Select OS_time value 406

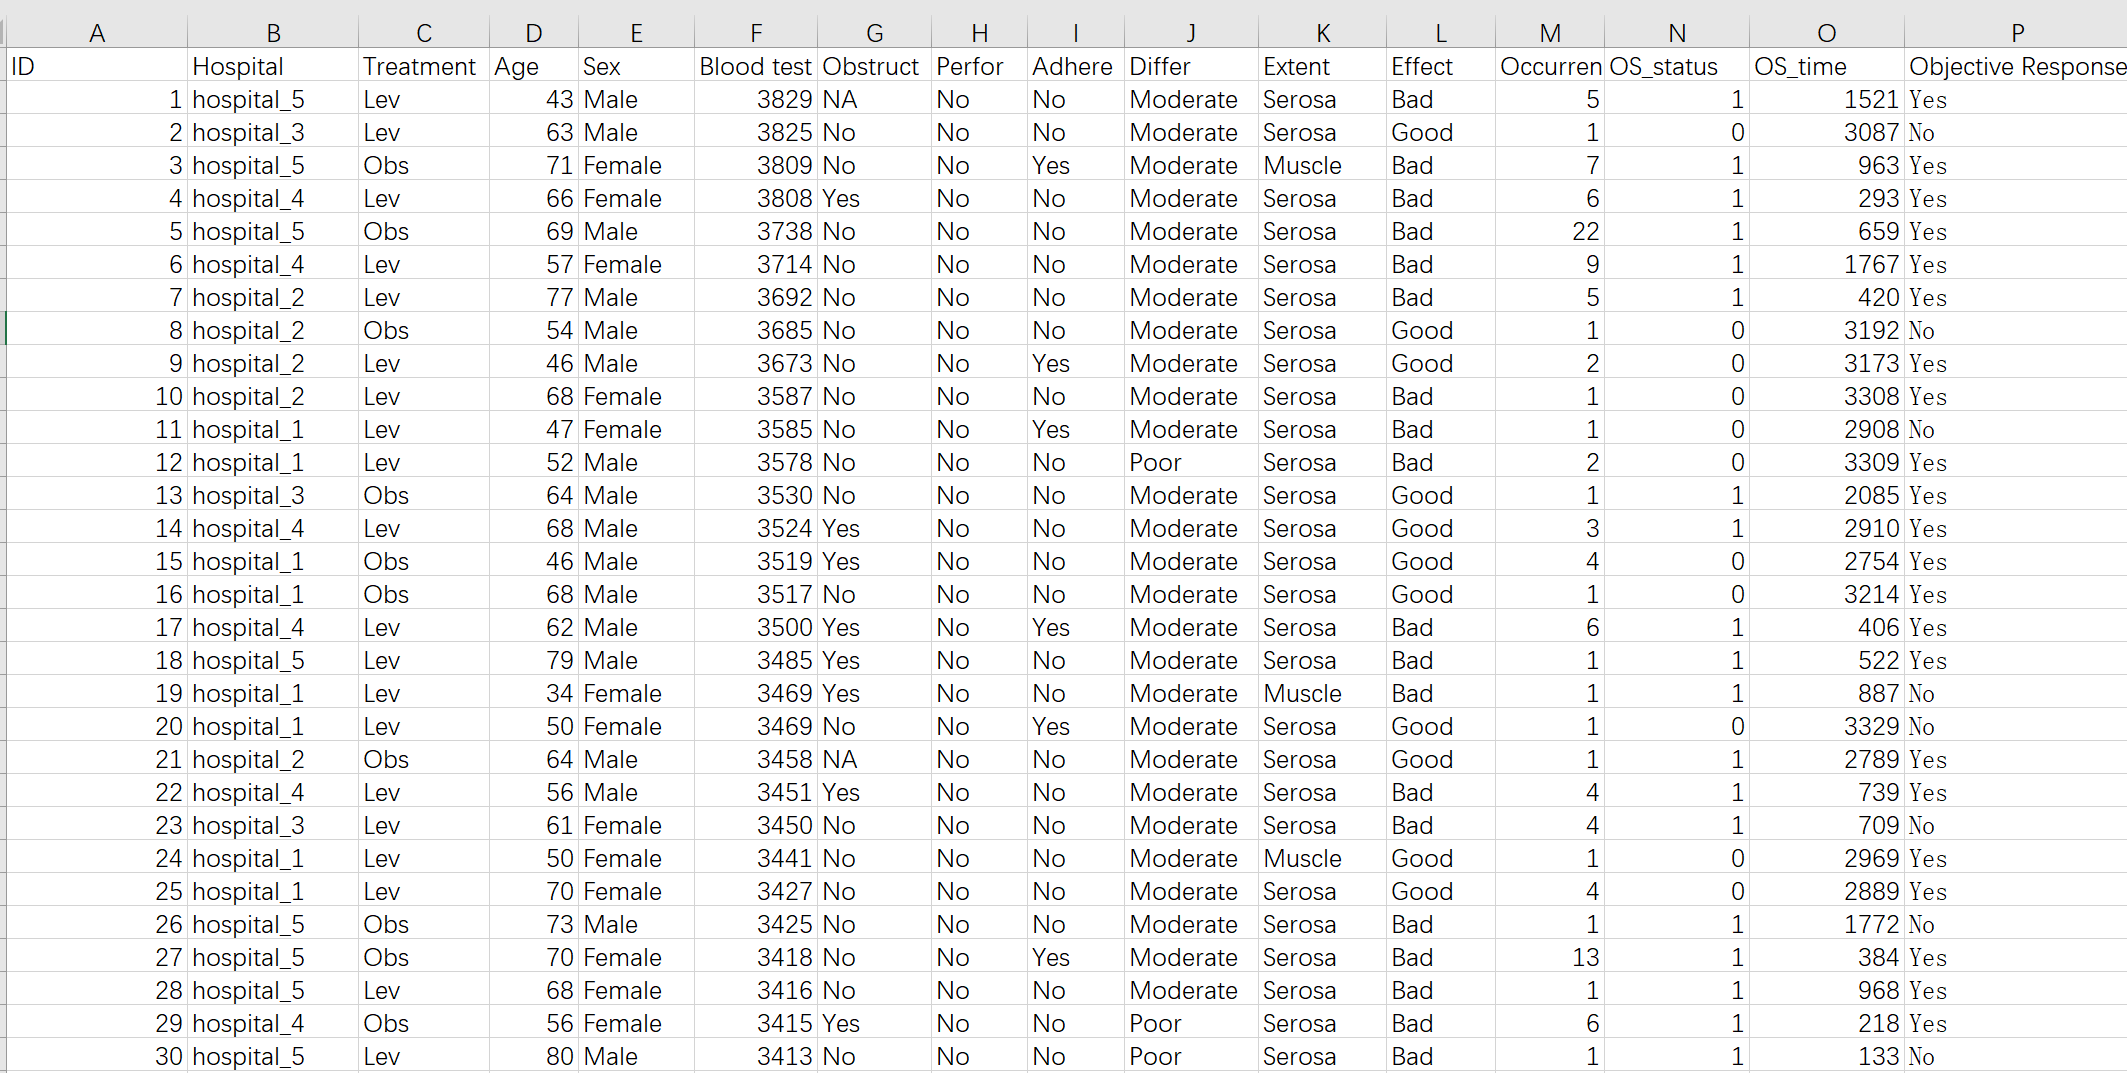point(1827,627)
